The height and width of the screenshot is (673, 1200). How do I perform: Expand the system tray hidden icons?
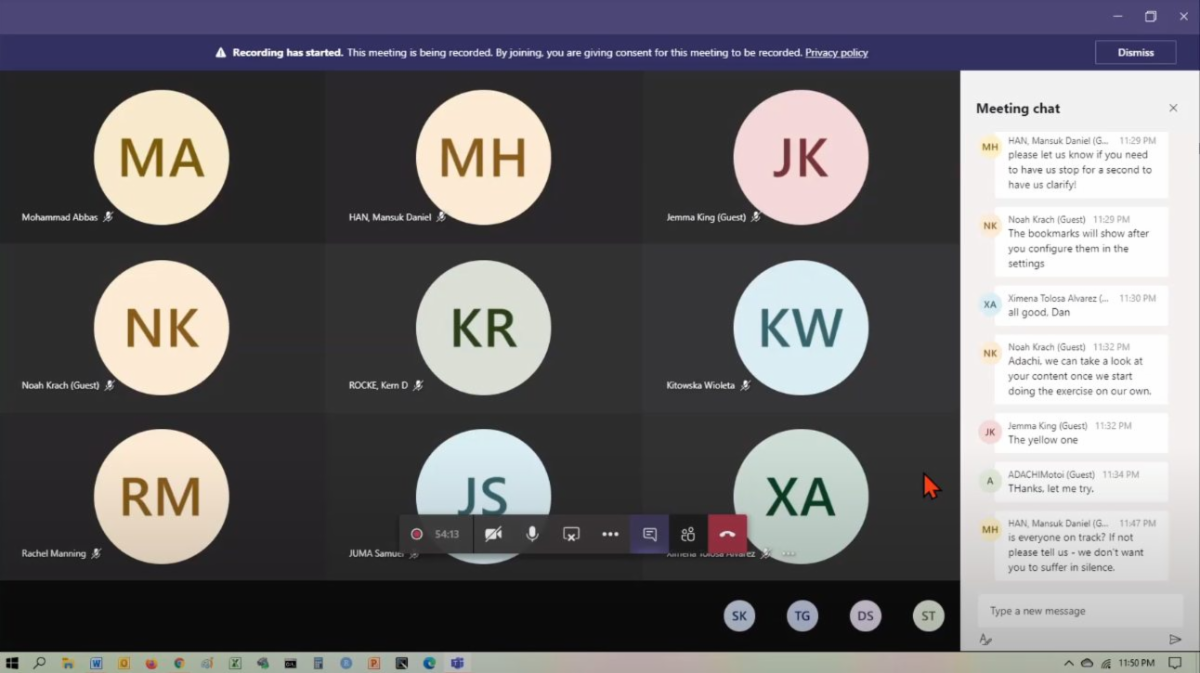(1069, 663)
